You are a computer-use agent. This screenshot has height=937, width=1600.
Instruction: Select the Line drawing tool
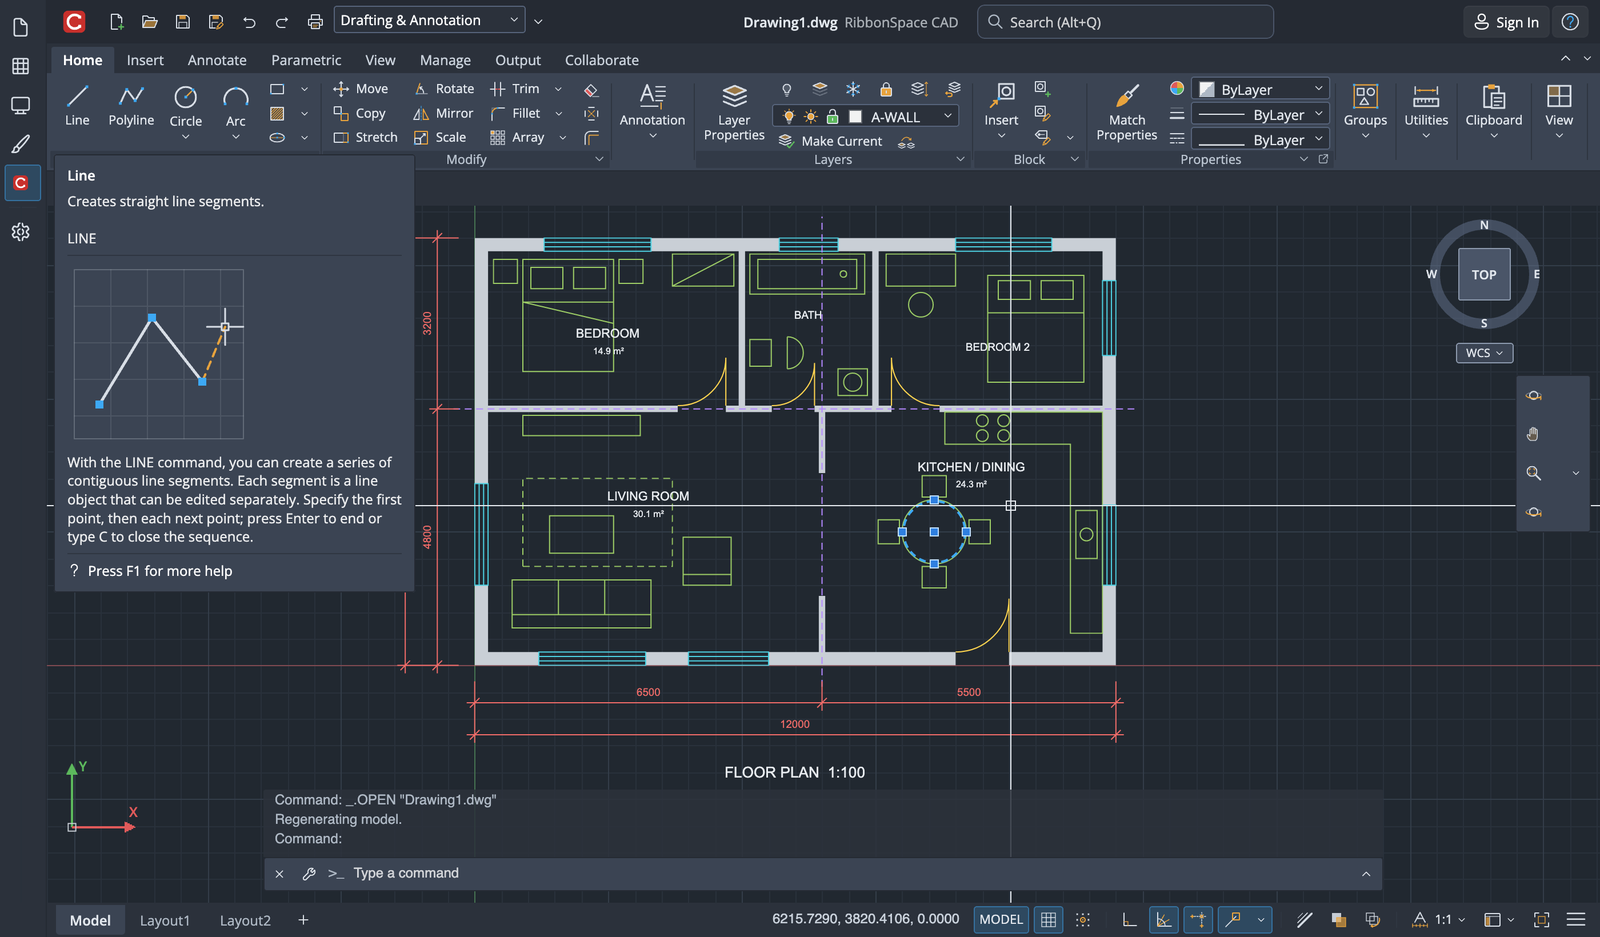point(77,105)
